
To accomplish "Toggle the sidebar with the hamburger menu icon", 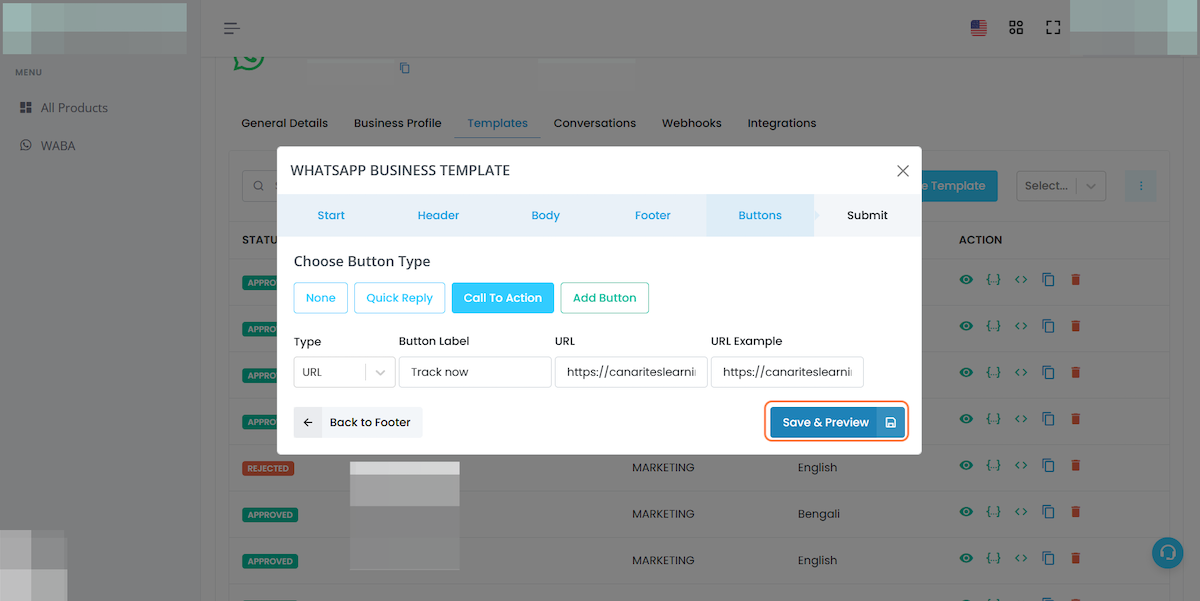I will 232,28.
